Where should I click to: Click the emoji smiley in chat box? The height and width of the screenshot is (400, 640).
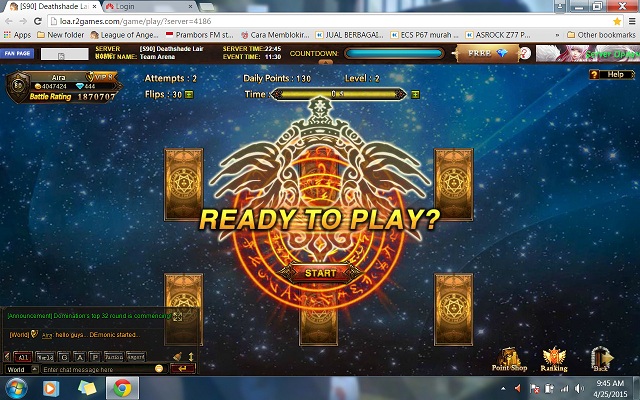coord(158,369)
